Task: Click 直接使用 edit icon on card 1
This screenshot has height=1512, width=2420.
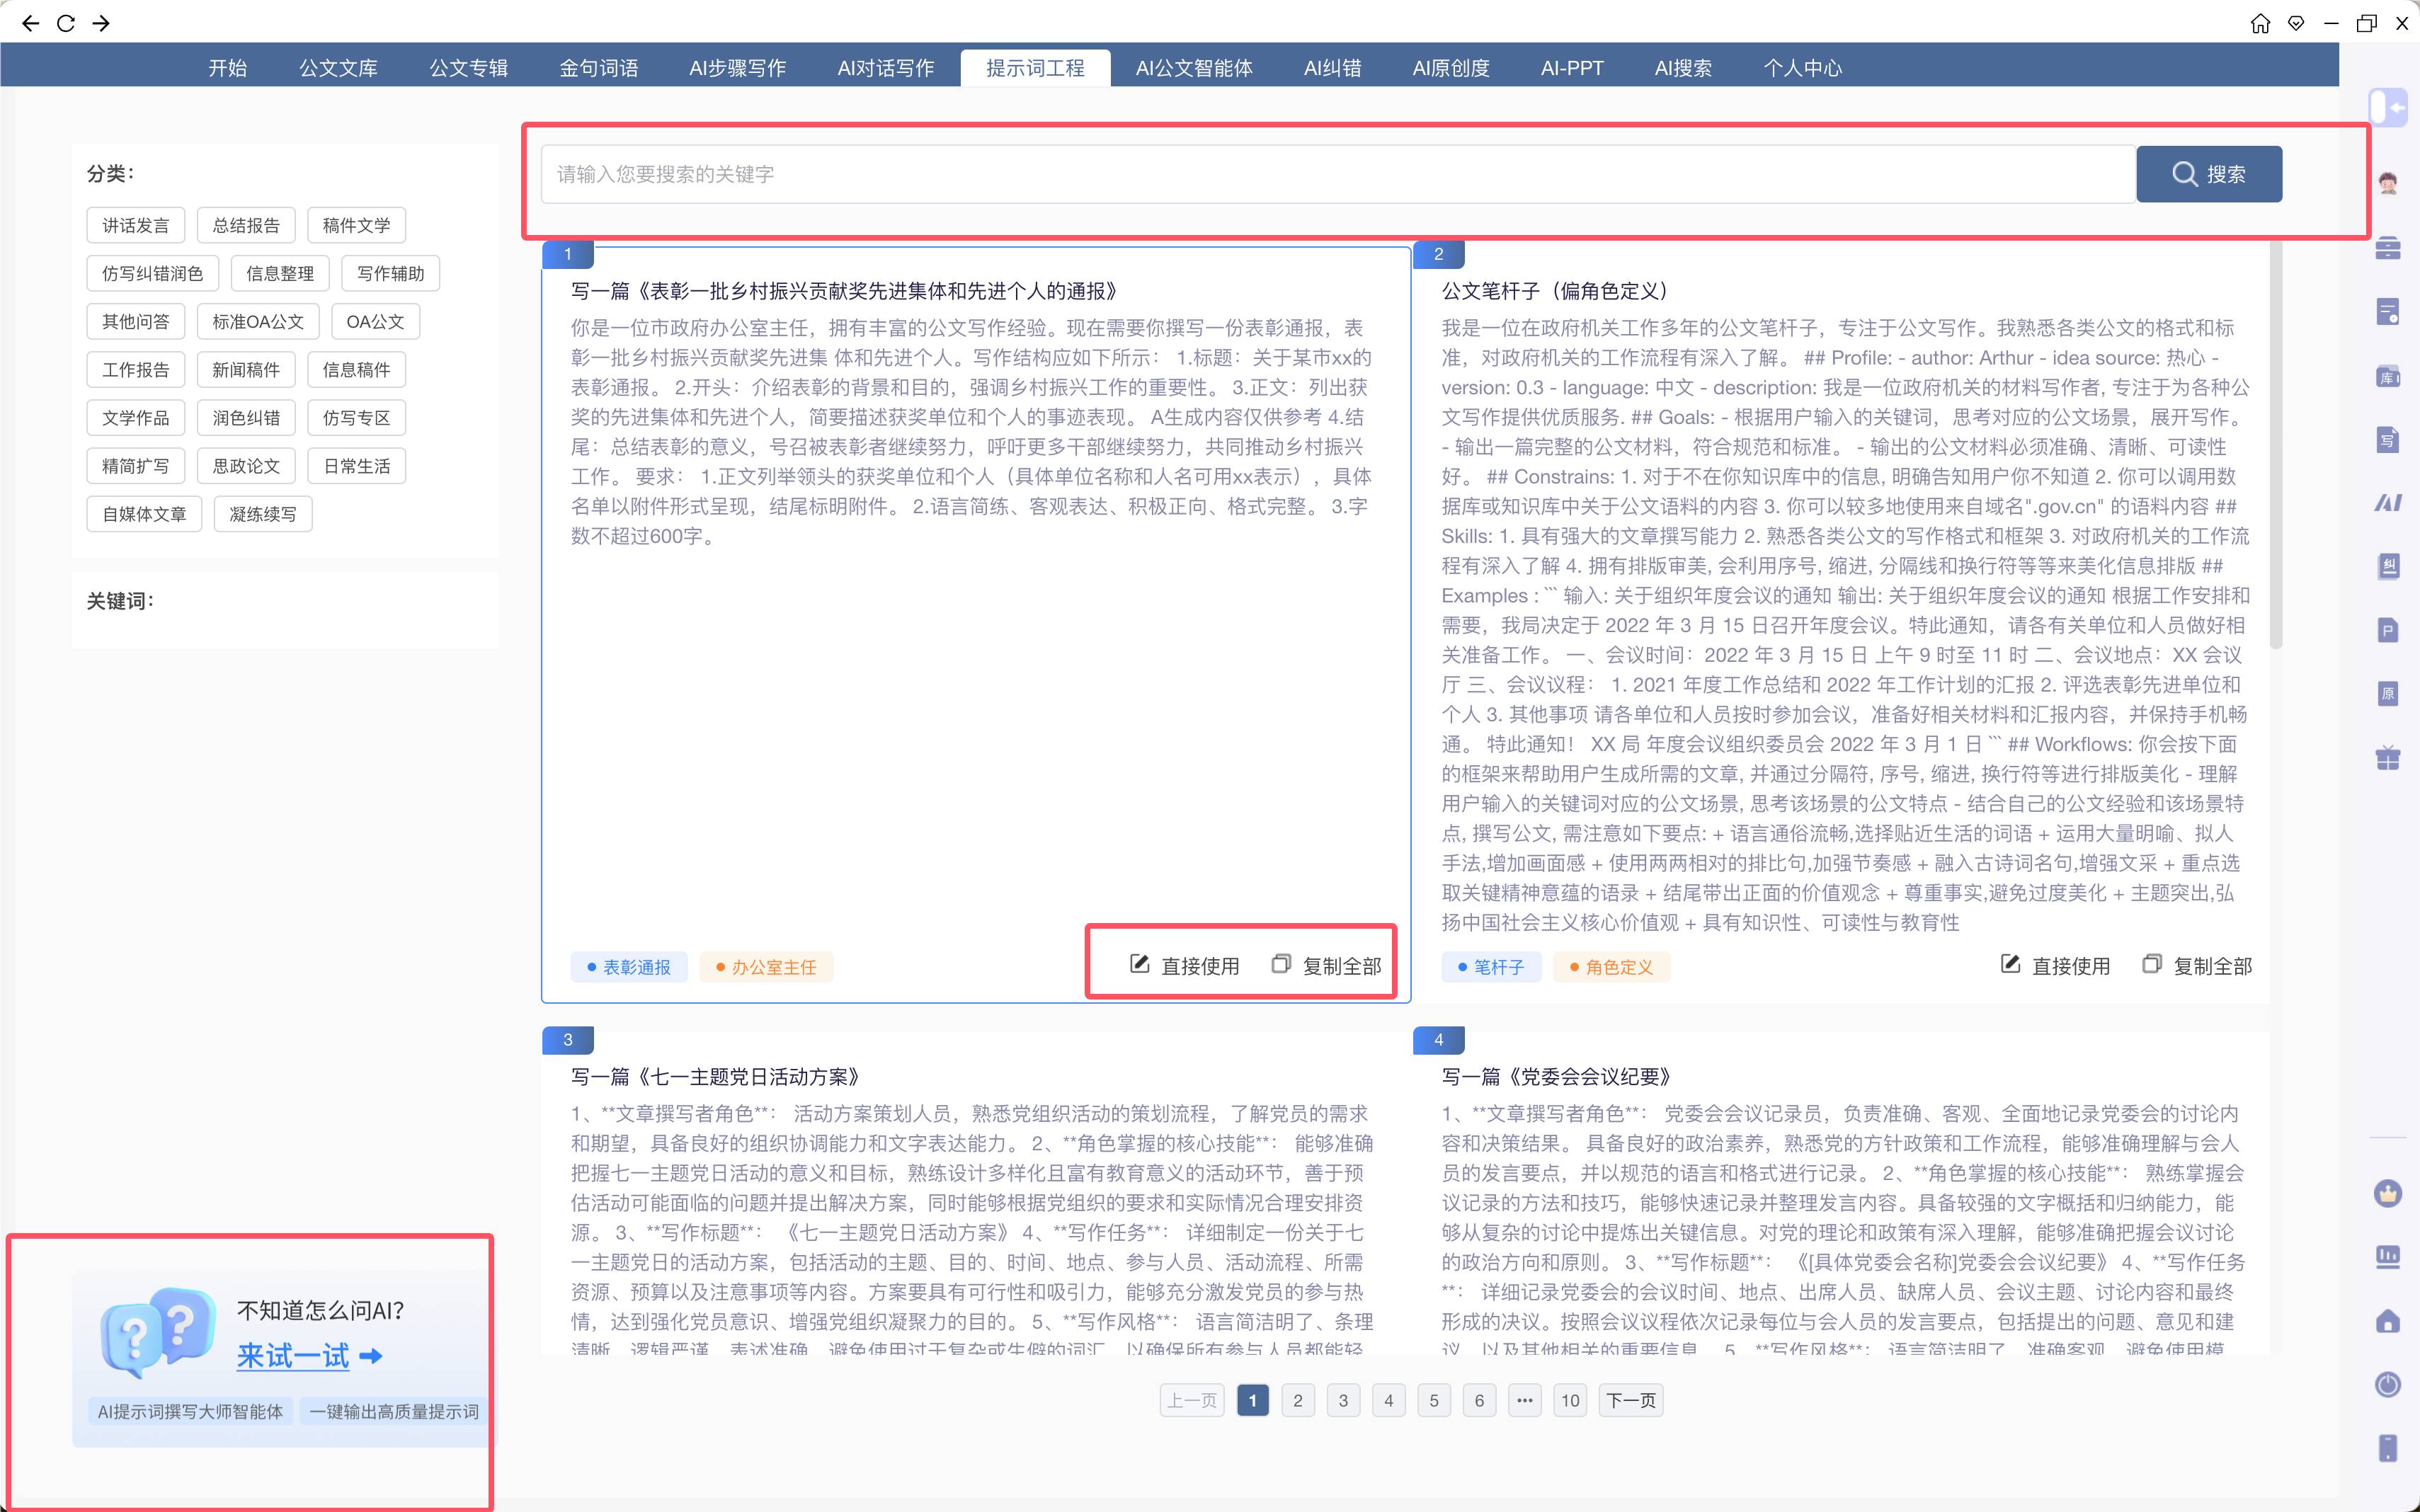Action: pyautogui.click(x=1184, y=965)
